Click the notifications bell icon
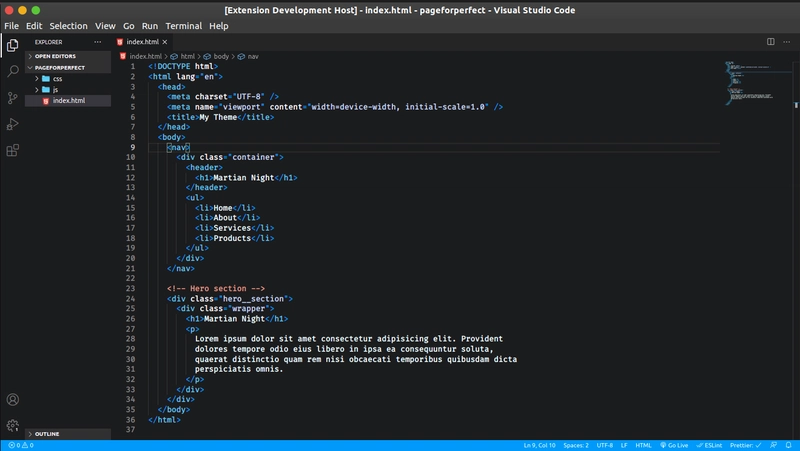Screen dimensions: 800x451 point(788,445)
